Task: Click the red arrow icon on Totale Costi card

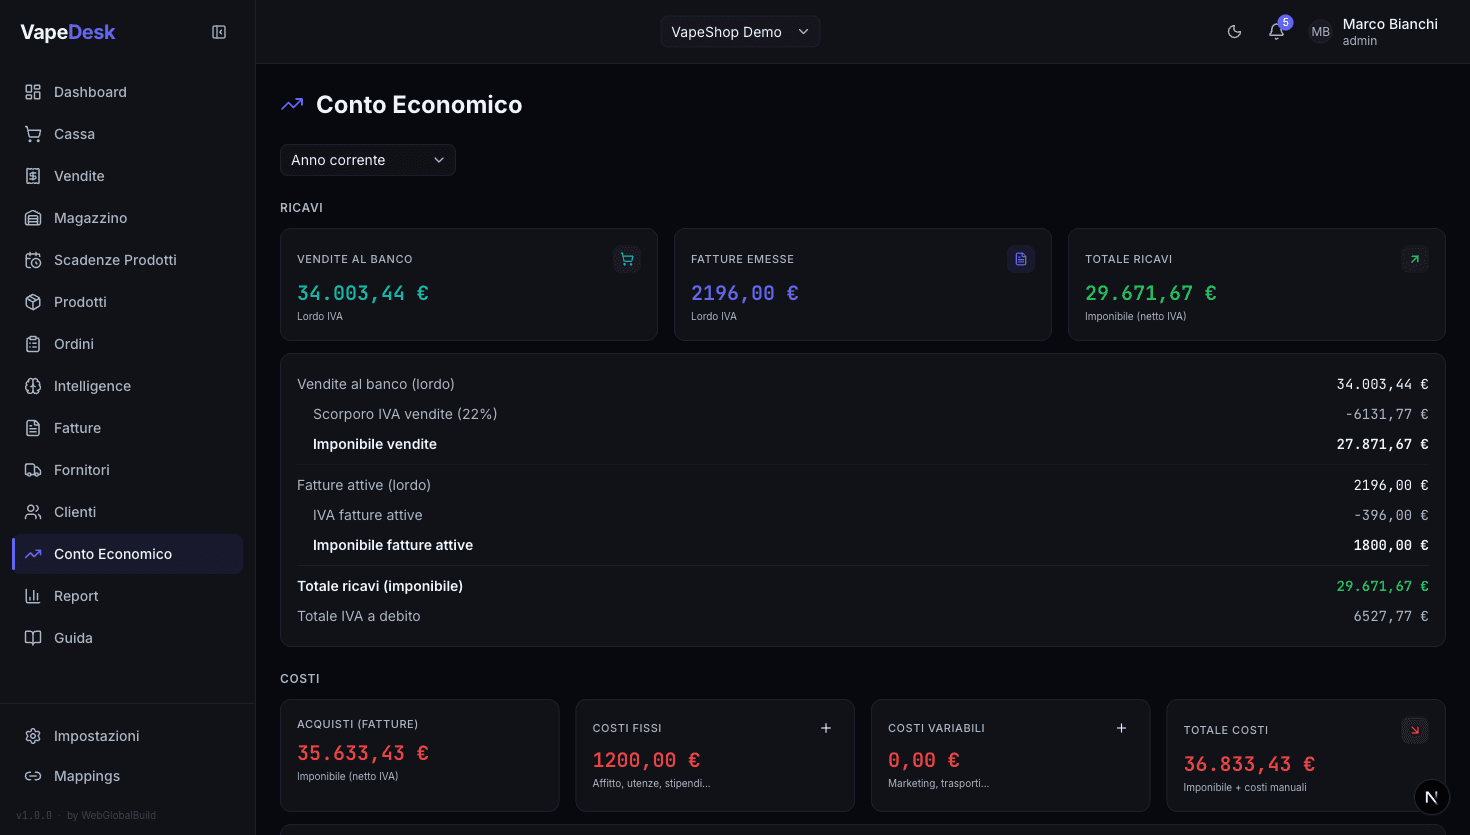Action: [1415, 730]
